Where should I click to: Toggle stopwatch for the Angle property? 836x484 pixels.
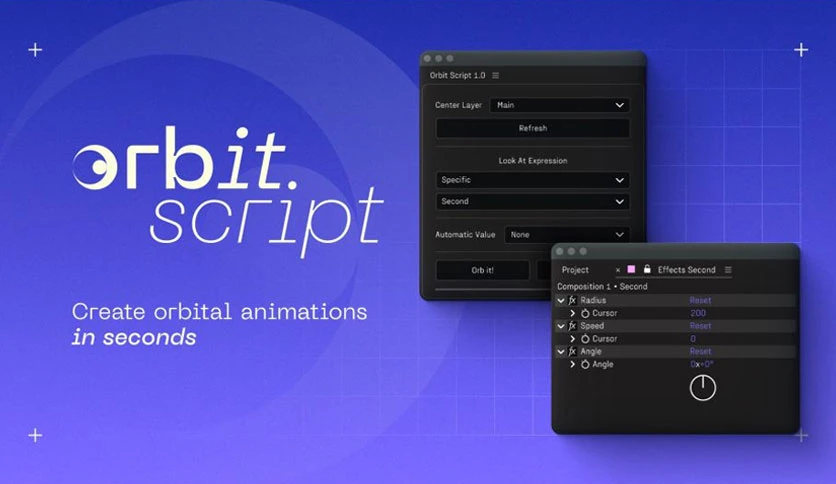coord(585,365)
